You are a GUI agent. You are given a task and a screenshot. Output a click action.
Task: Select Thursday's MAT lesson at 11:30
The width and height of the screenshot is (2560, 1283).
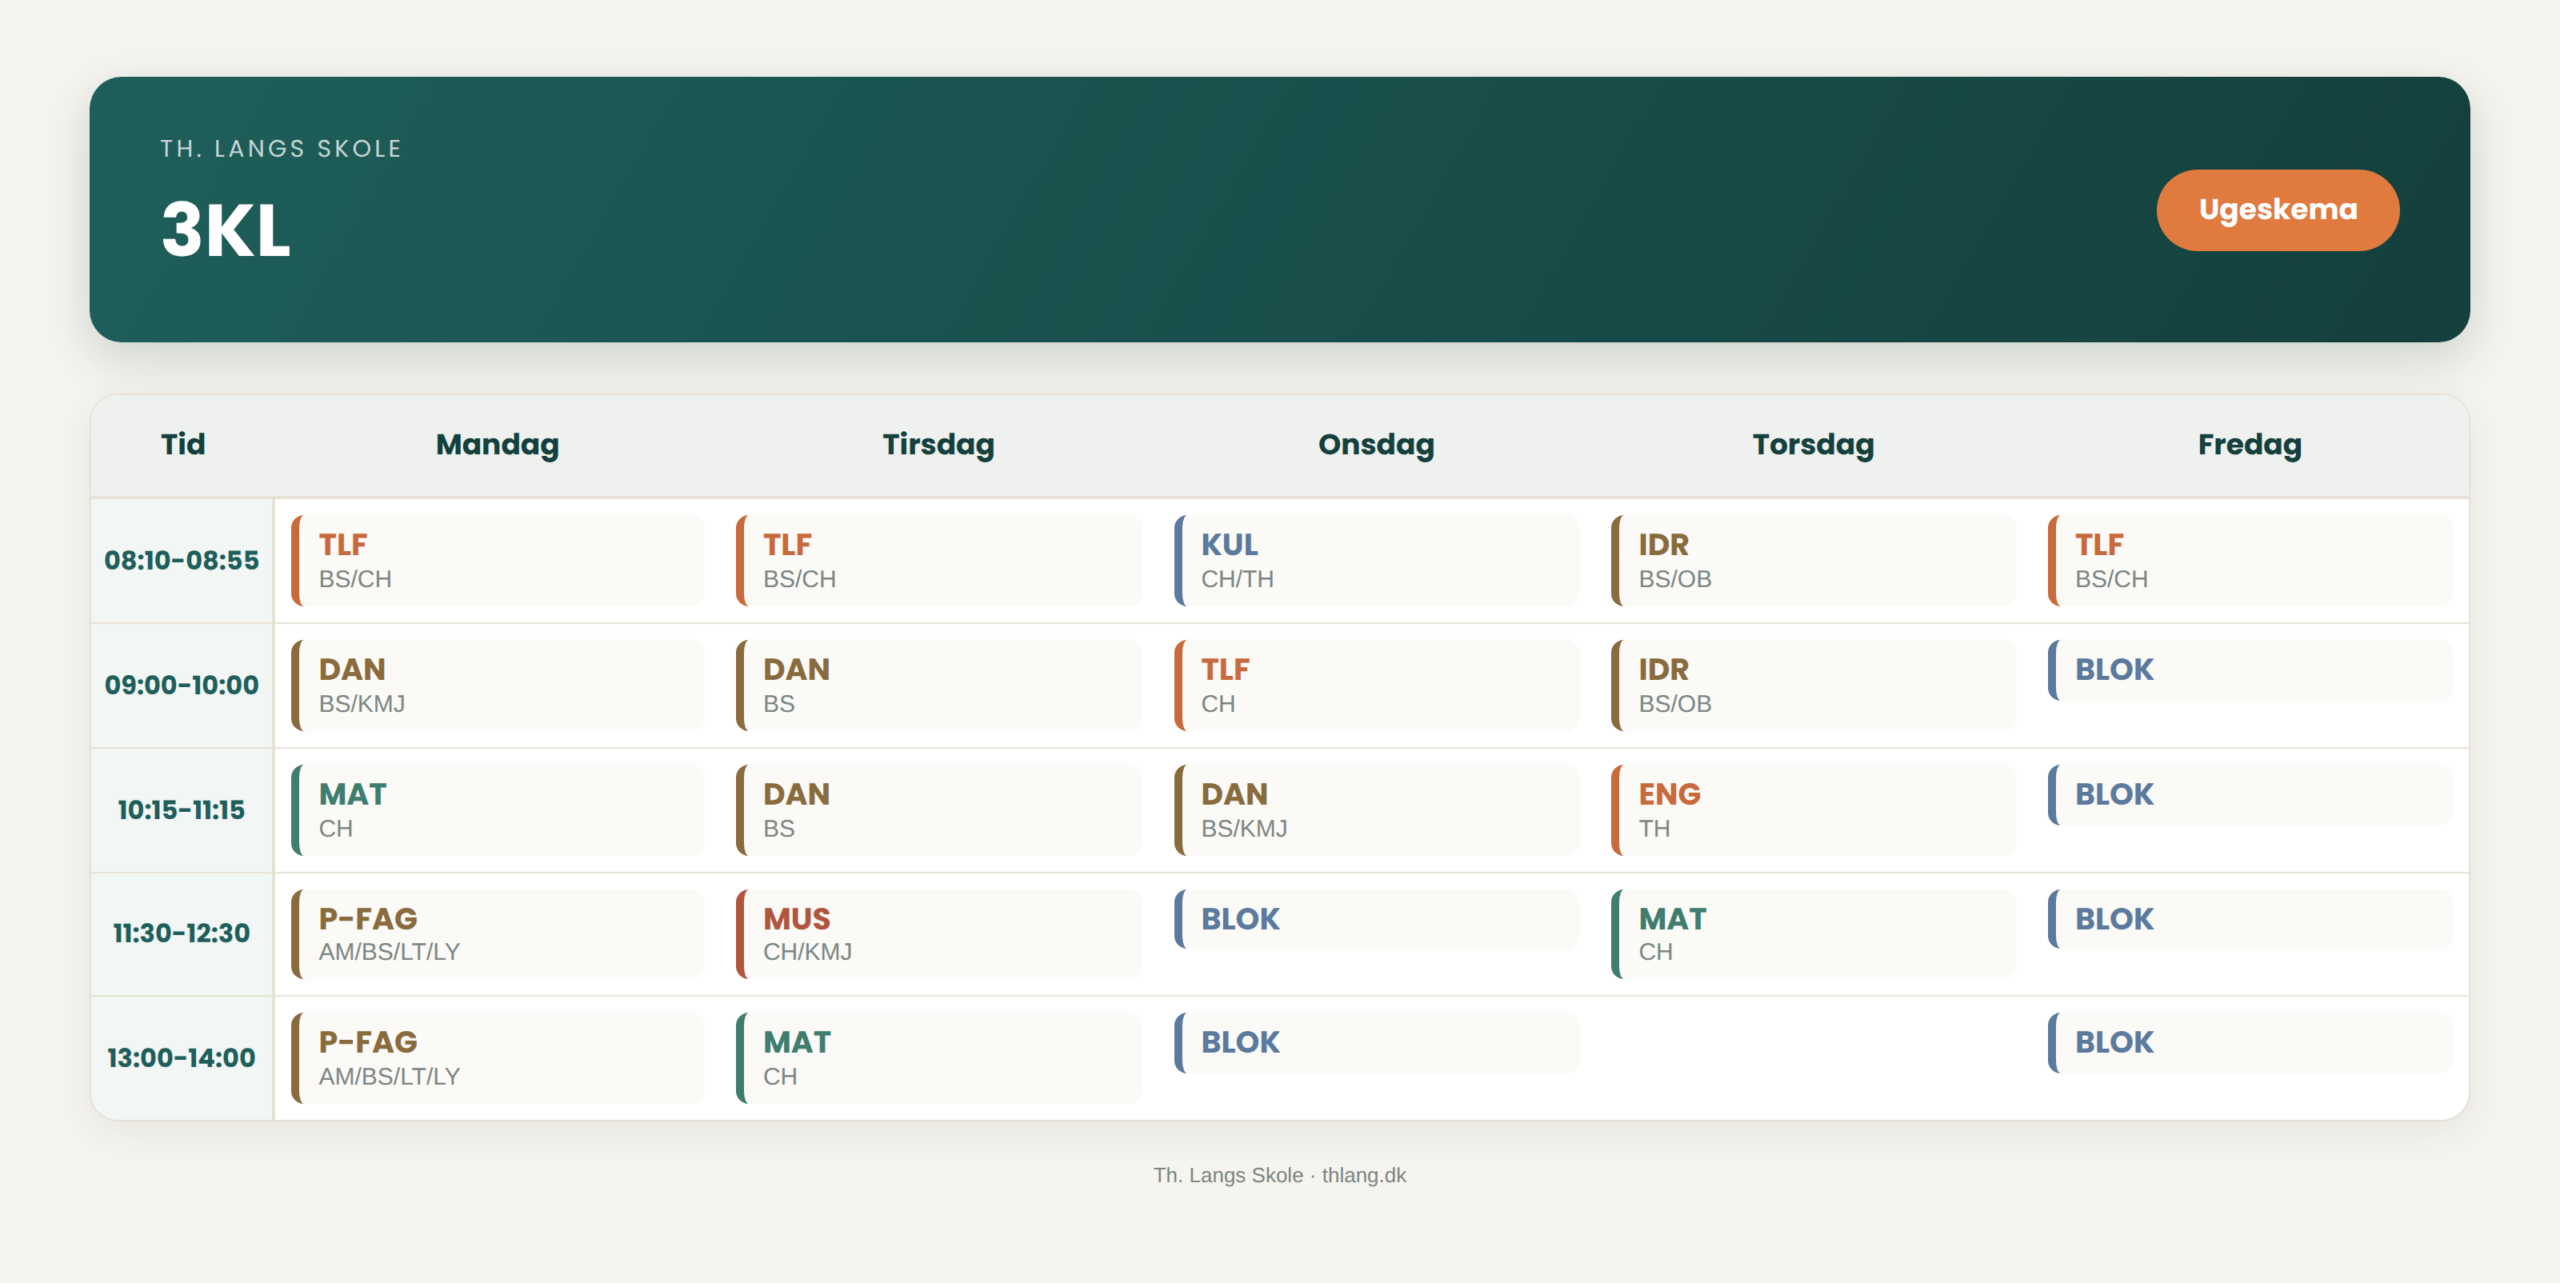point(1813,934)
